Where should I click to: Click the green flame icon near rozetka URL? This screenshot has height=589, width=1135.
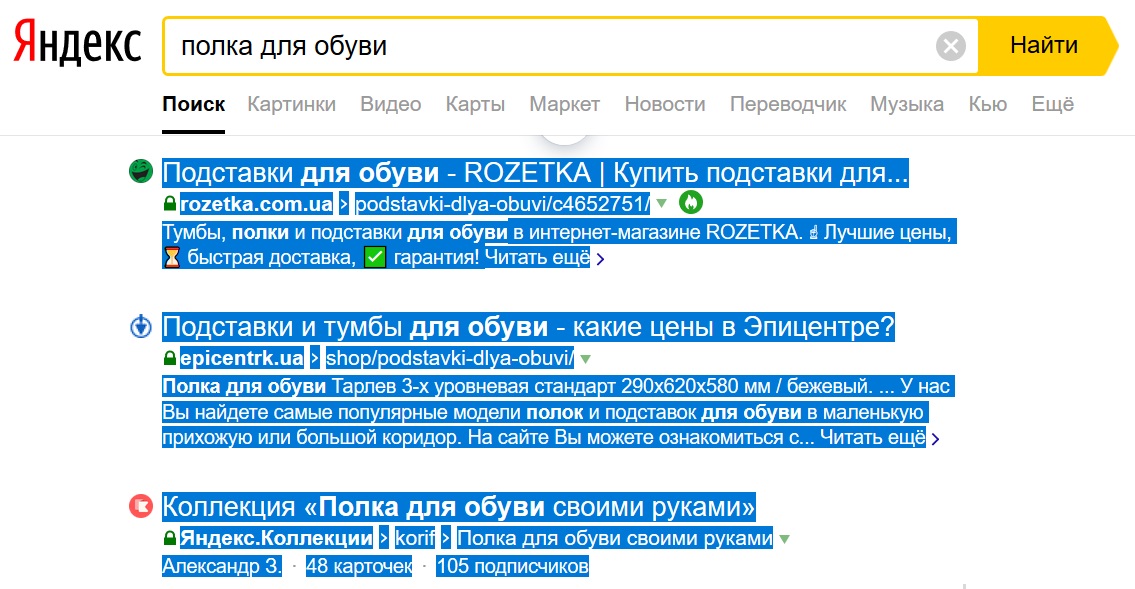pyautogui.click(x=690, y=203)
